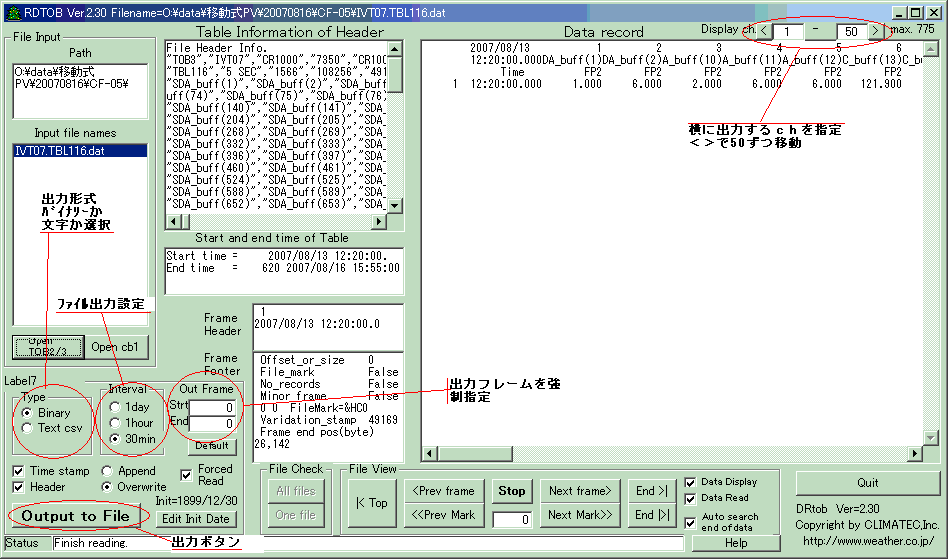Click the All files check button
948x559 pixels.
[x=296, y=491]
